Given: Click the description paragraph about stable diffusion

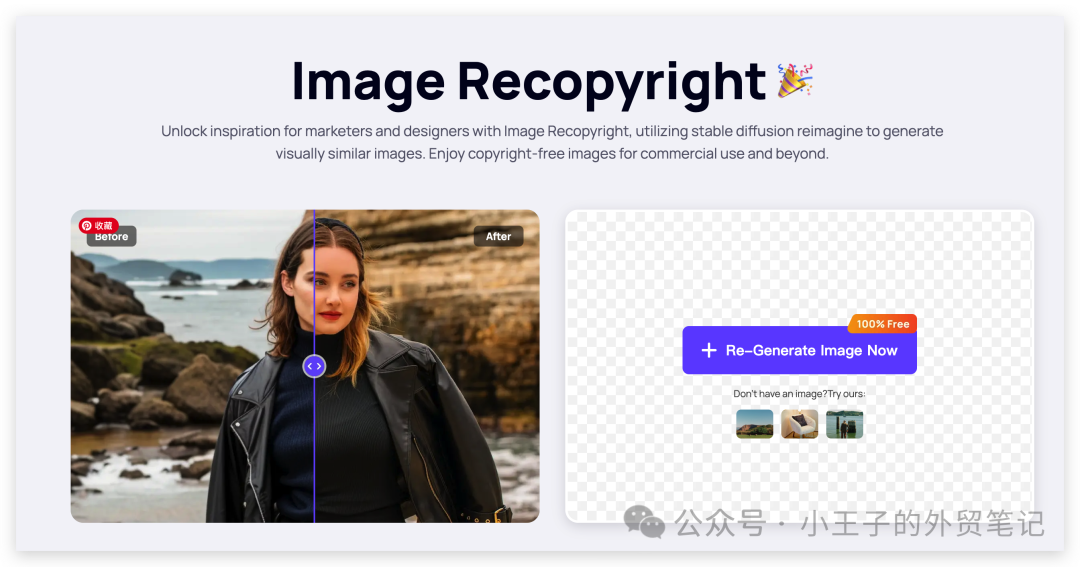Looking at the screenshot, I should [552, 142].
